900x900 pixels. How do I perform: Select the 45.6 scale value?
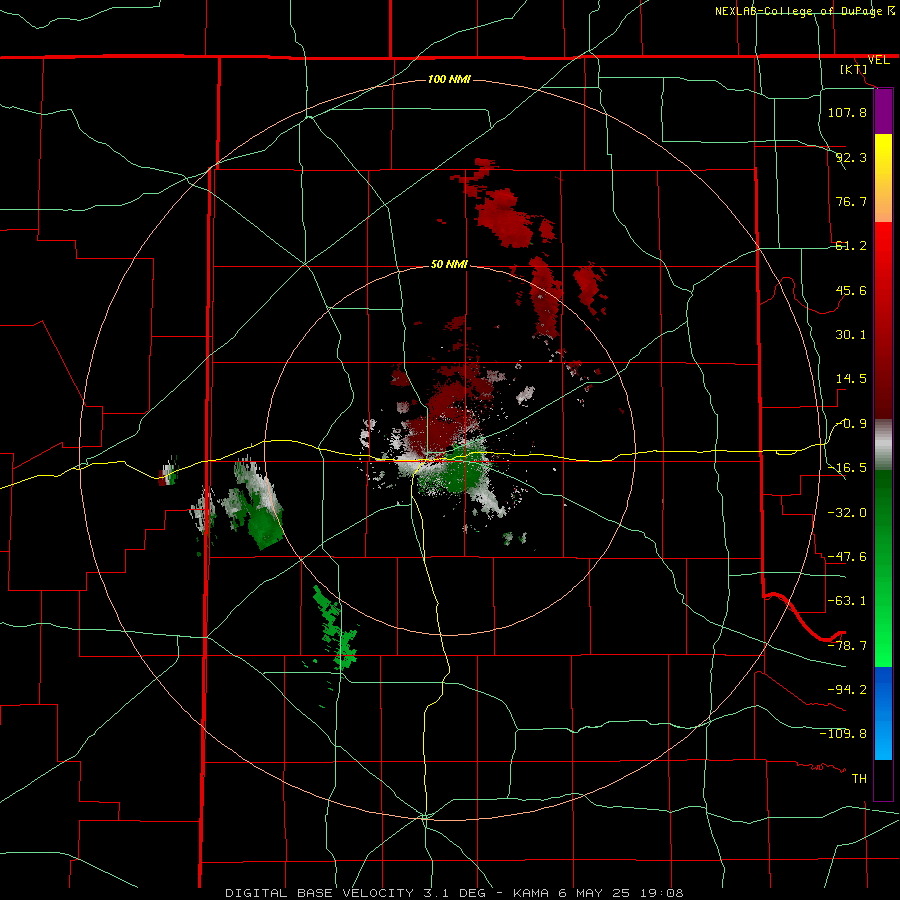851,290
